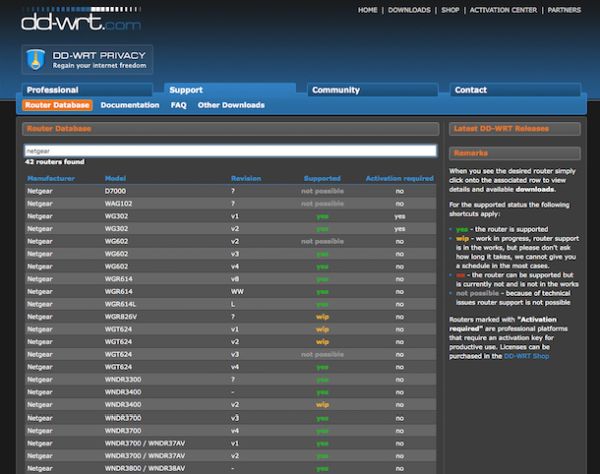This screenshot has height=474, width=600.
Task: Select WNDR3700 / WNDR37AV v2 row
Action: [230, 456]
